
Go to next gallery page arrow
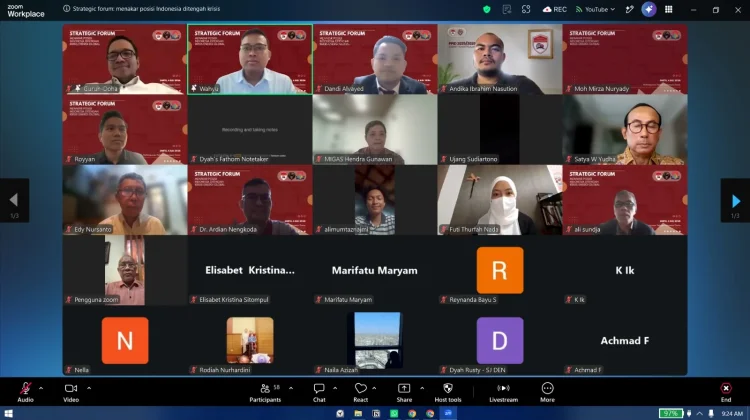click(x=736, y=200)
